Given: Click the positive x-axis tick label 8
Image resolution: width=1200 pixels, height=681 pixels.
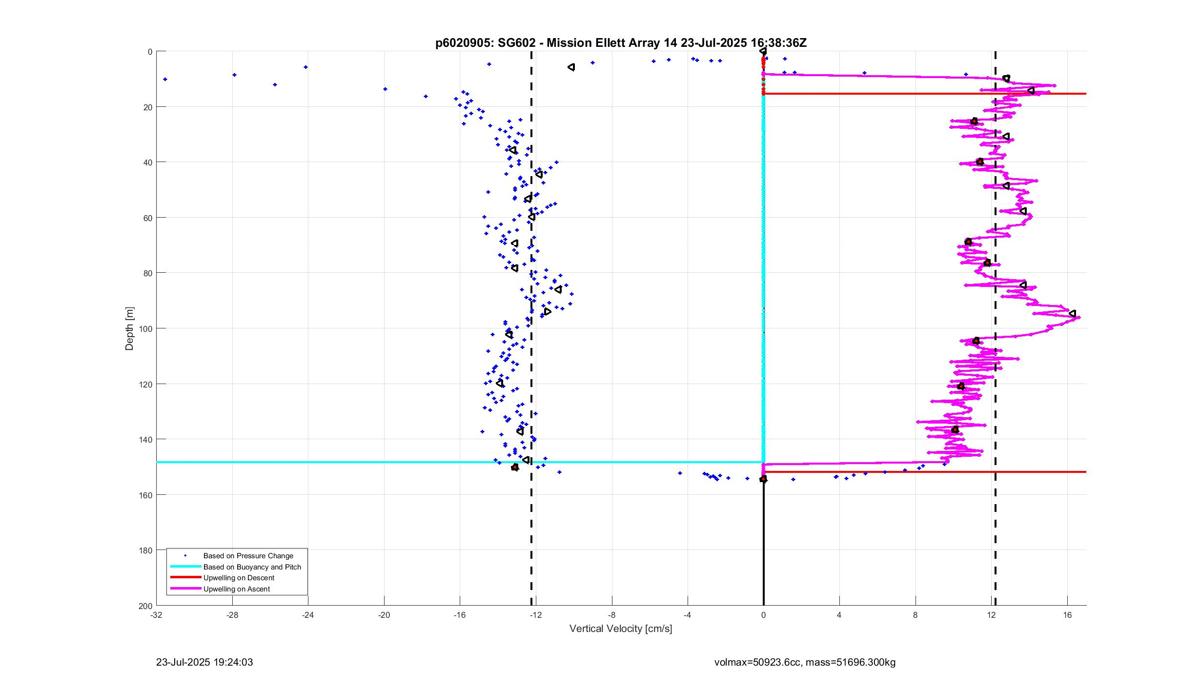Looking at the screenshot, I should tap(916, 615).
